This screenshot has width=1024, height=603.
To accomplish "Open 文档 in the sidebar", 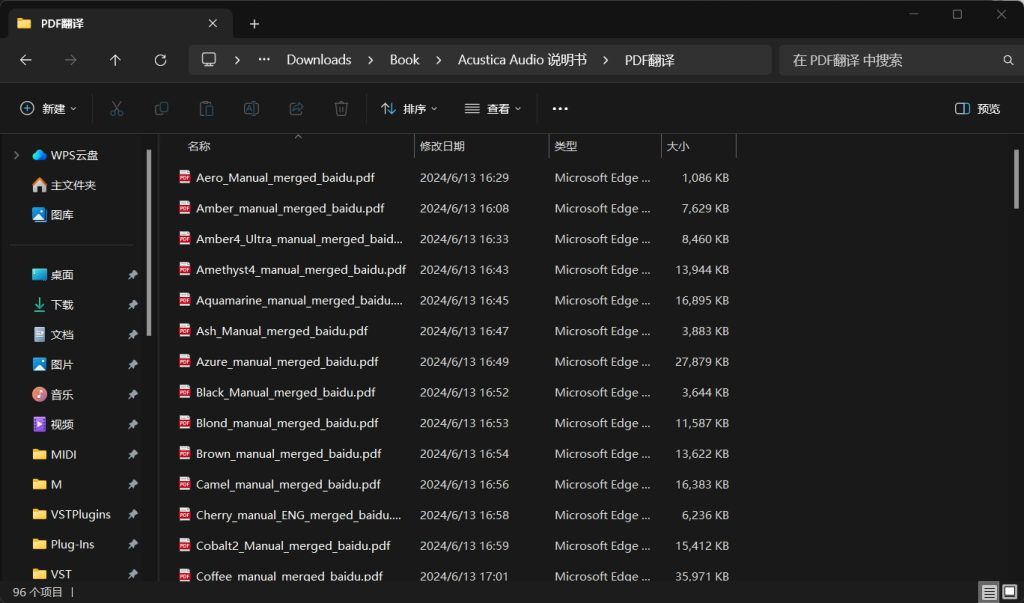I will (x=53, y=334).
